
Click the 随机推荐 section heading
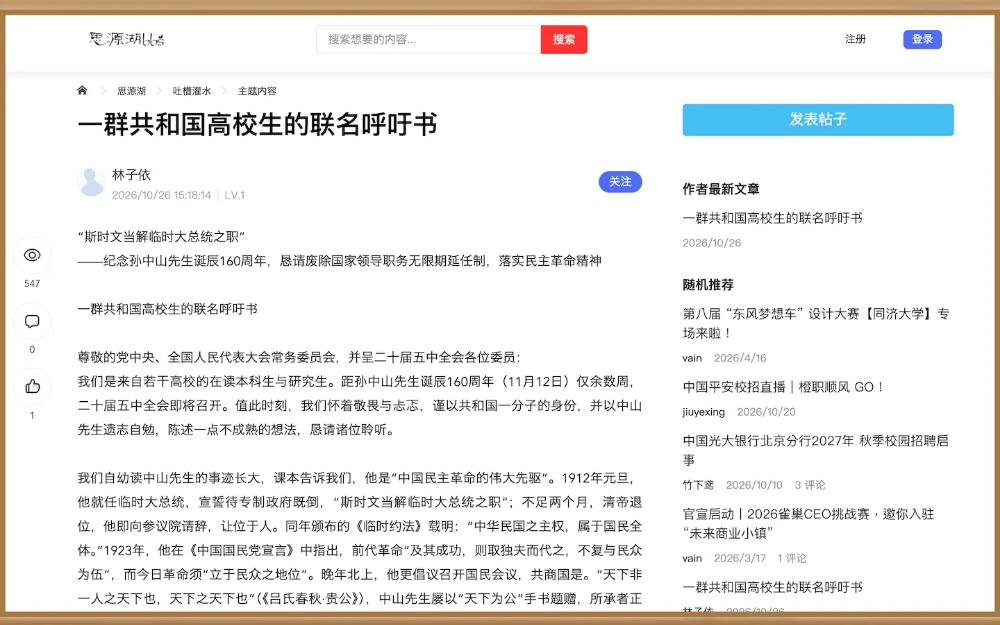pyautogui.click(x=708, y=284)
